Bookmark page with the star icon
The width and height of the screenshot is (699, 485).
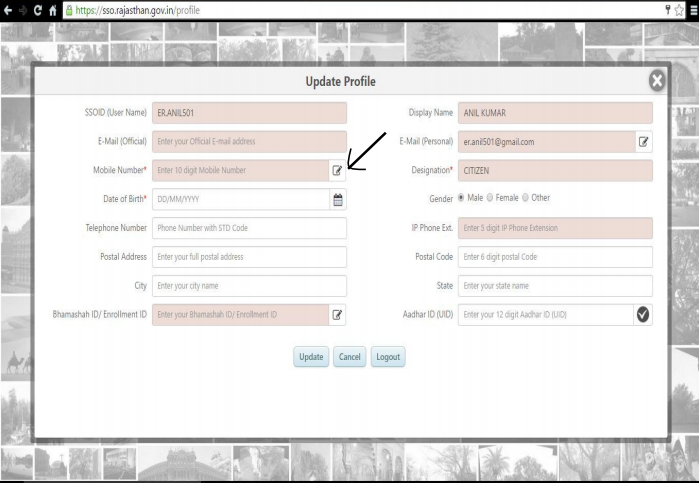(x=679, y=10)
